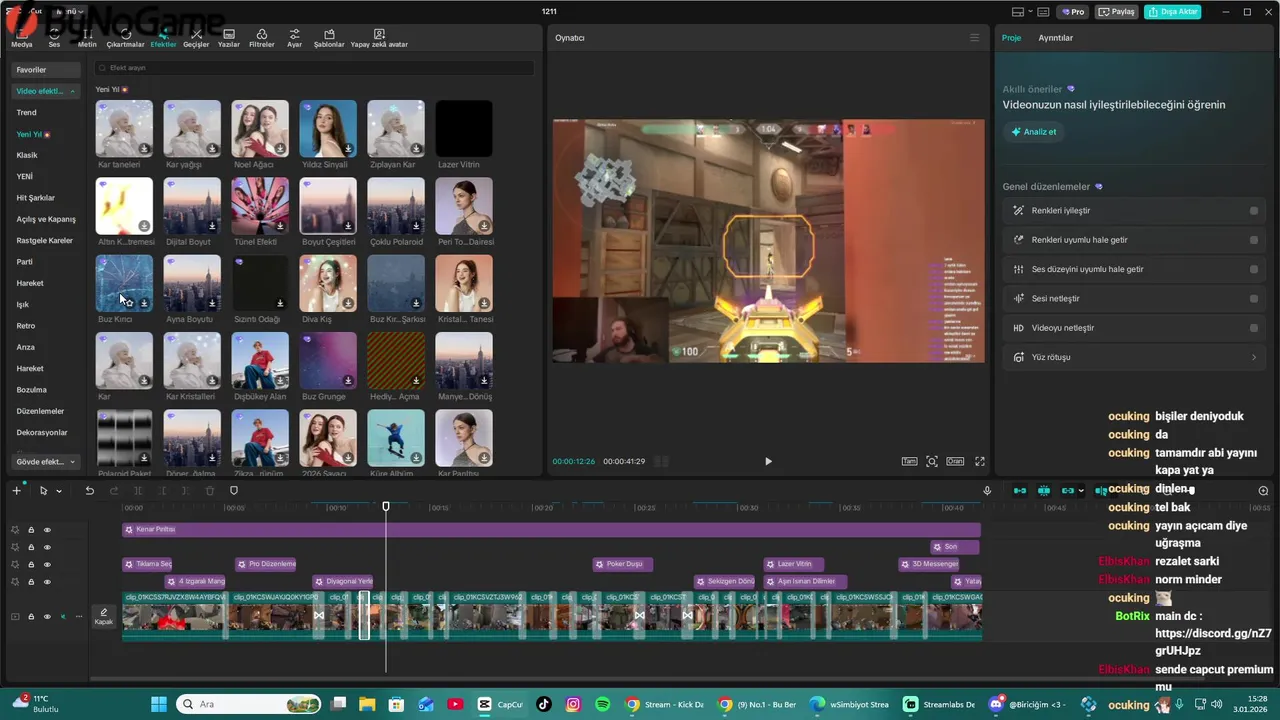
Task: Undo the last edit in timeline toolbar
Action: click(x=89, y=491)
